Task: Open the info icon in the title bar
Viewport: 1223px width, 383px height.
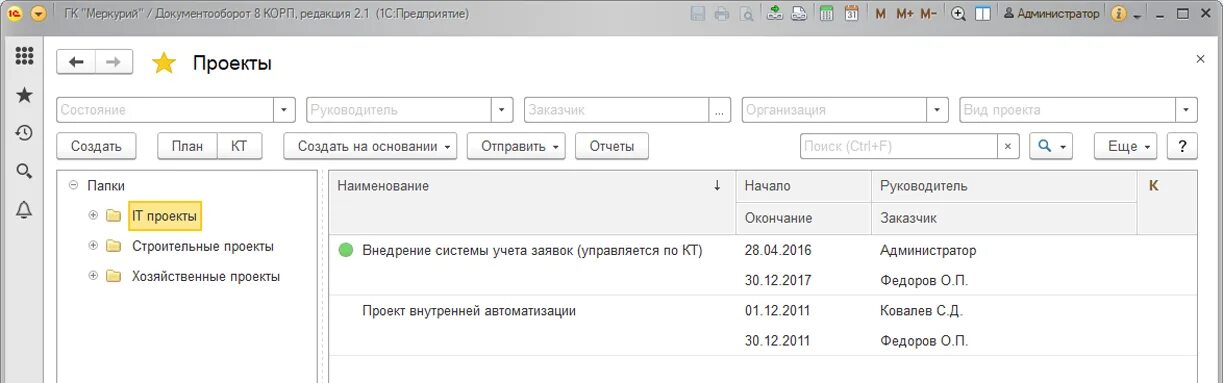Action: [1119, 14]
